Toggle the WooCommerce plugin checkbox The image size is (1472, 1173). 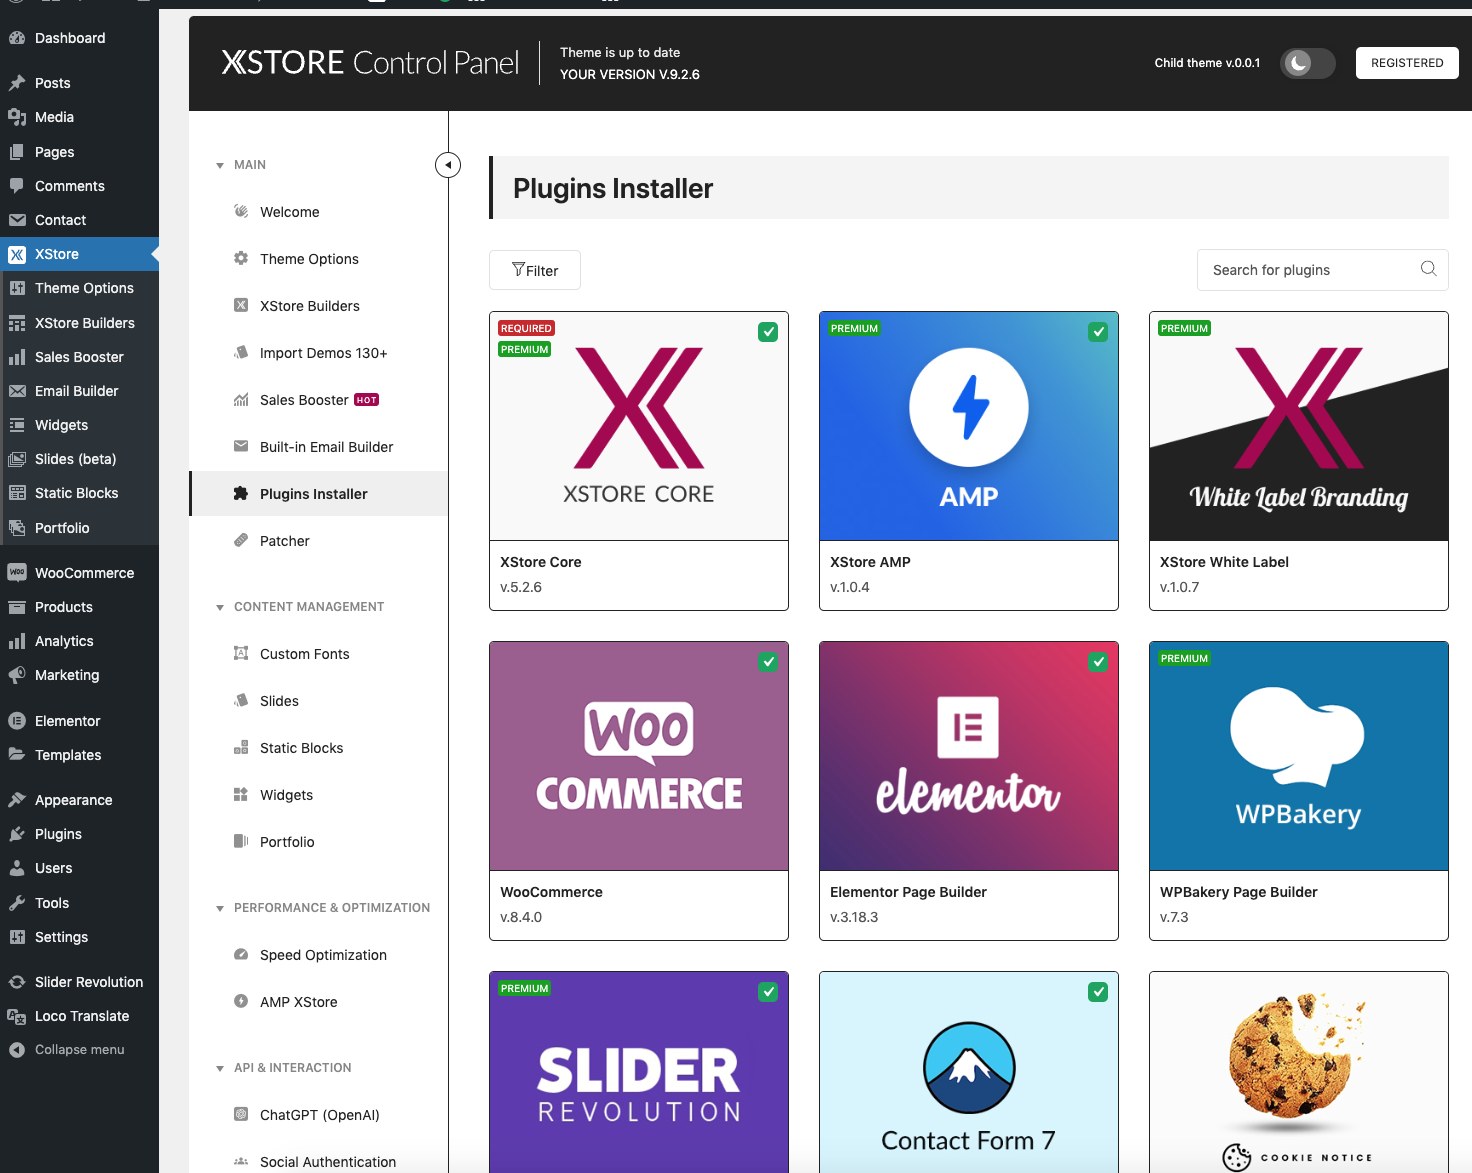point(768,662)
